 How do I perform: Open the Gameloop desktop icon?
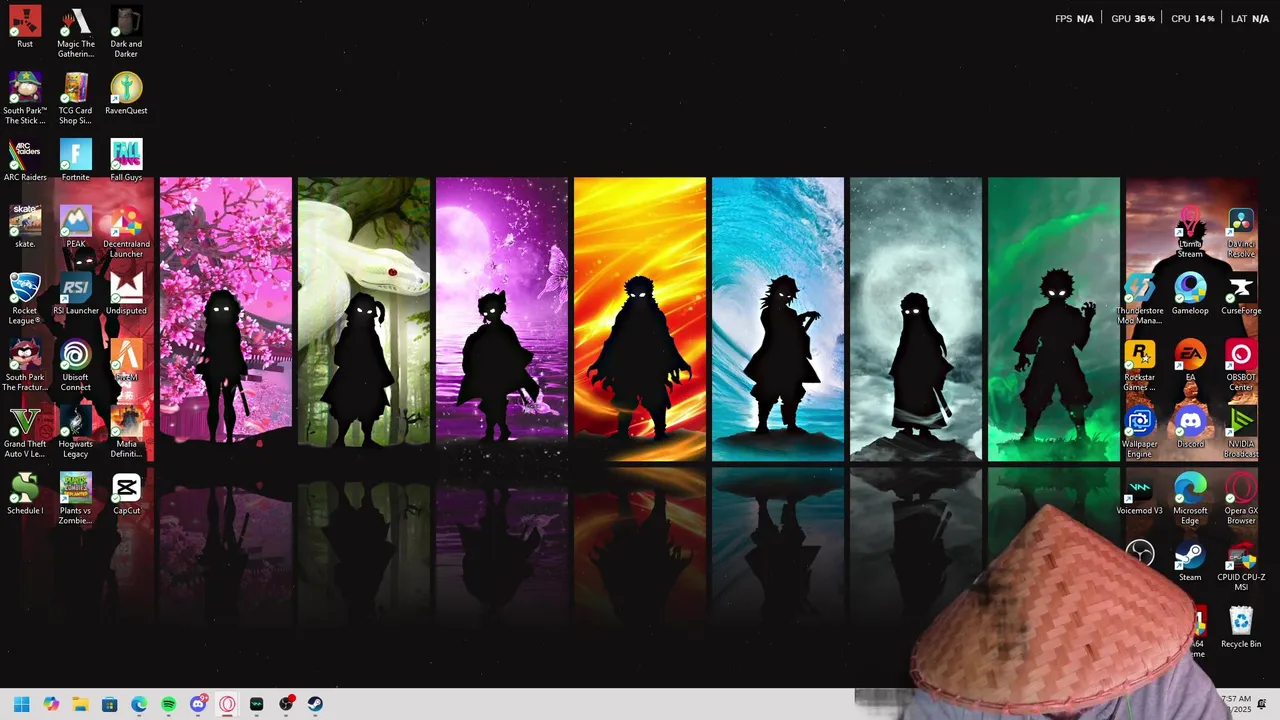click(1190, 294)
